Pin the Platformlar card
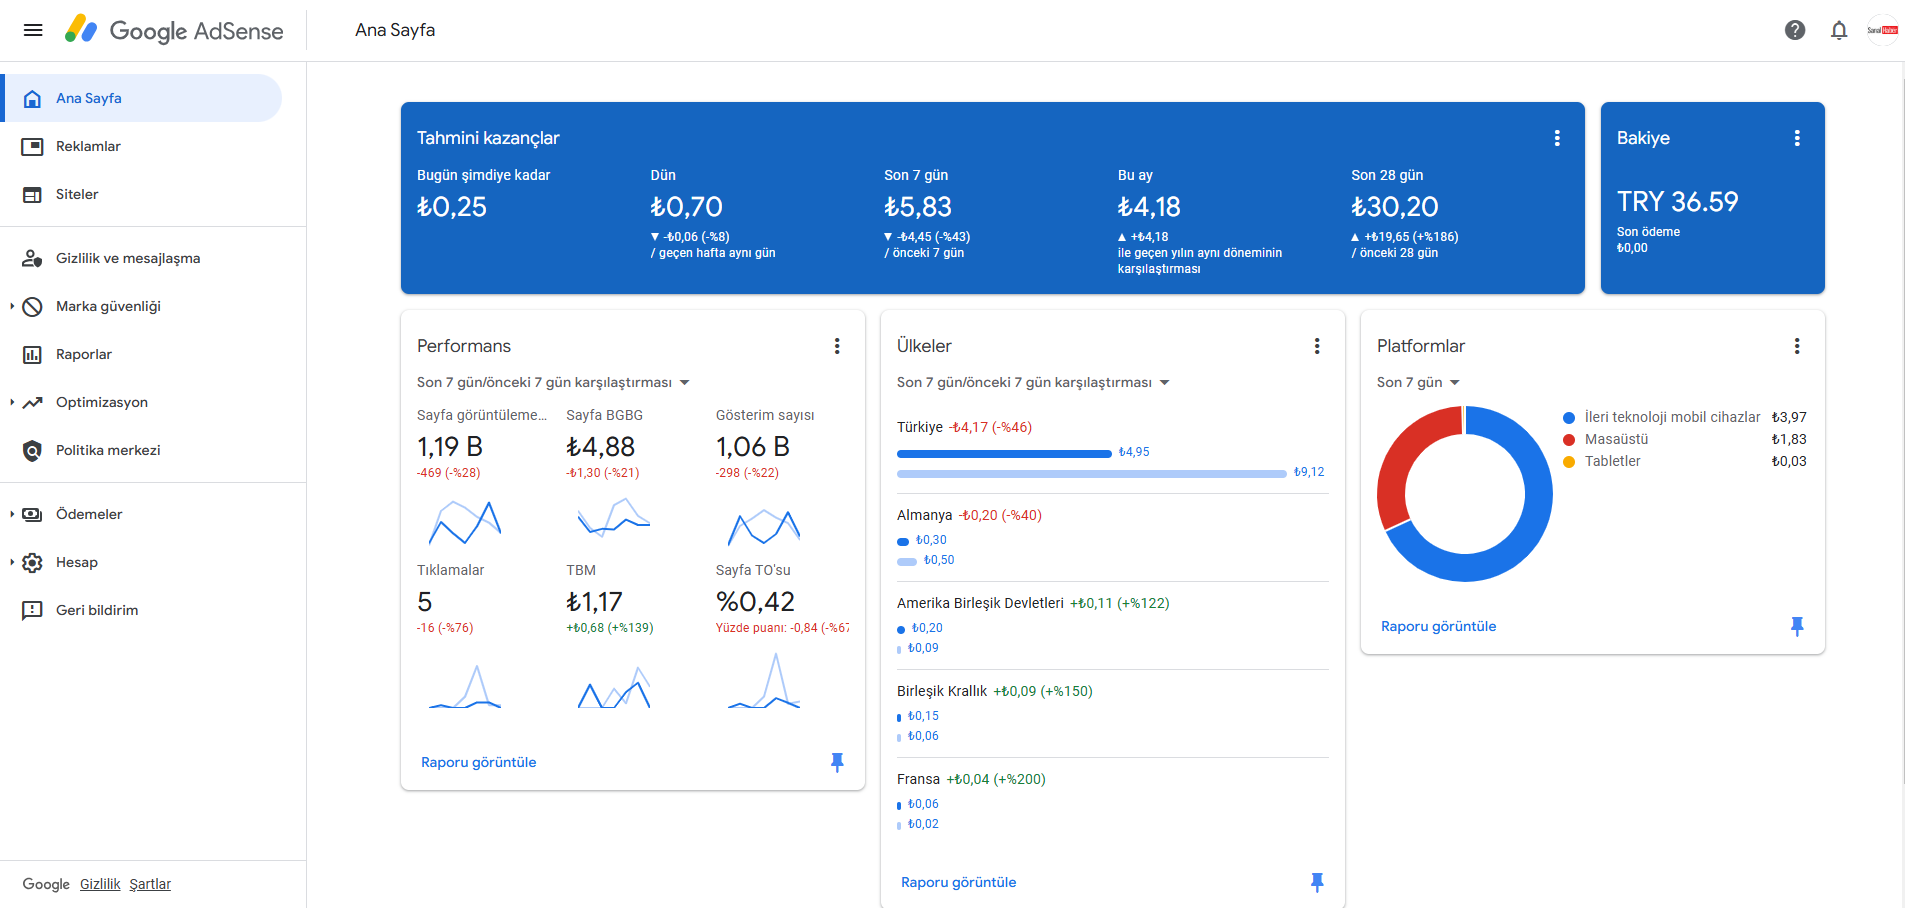 coord(1797,626)
